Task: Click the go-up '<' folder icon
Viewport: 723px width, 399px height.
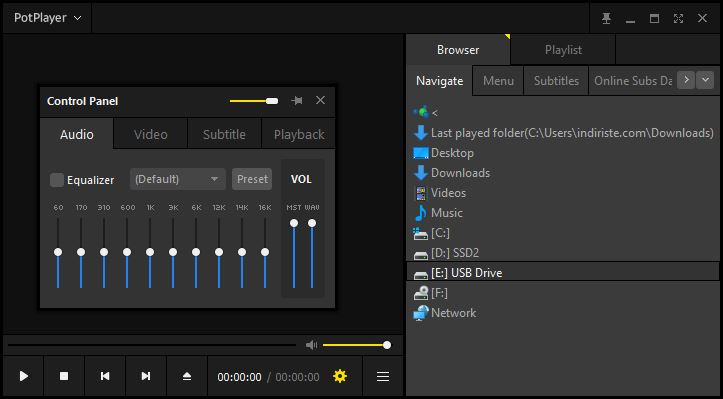Action: click(x=421, y=112)
